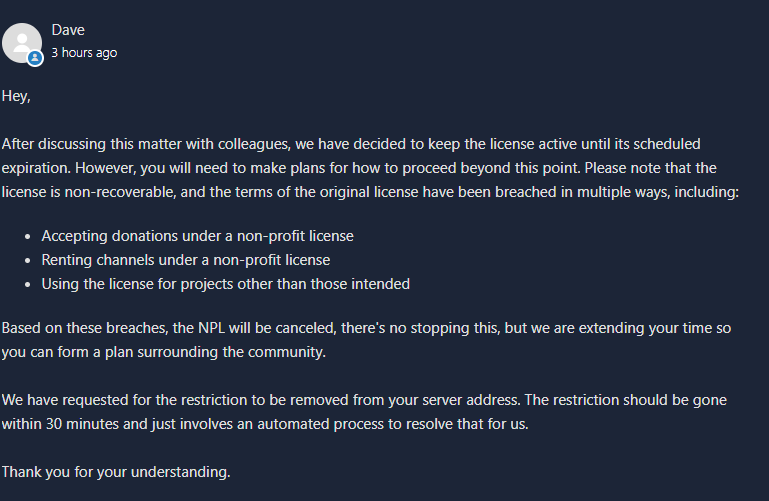The height and width of the screenshot is (501, 769).
Task: Click the bullet dot before "Accepting donations"
Action: (x=27, y=237)
